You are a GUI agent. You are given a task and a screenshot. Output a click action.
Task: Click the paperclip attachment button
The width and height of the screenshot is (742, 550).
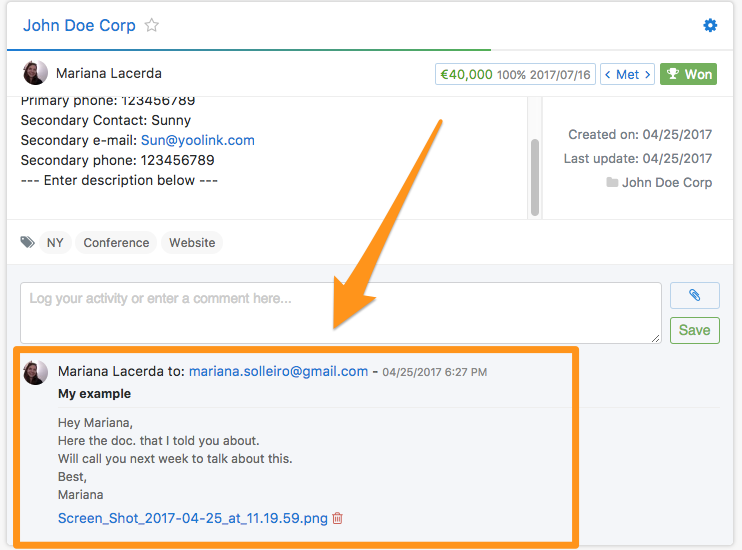click(x=694, y=296)
